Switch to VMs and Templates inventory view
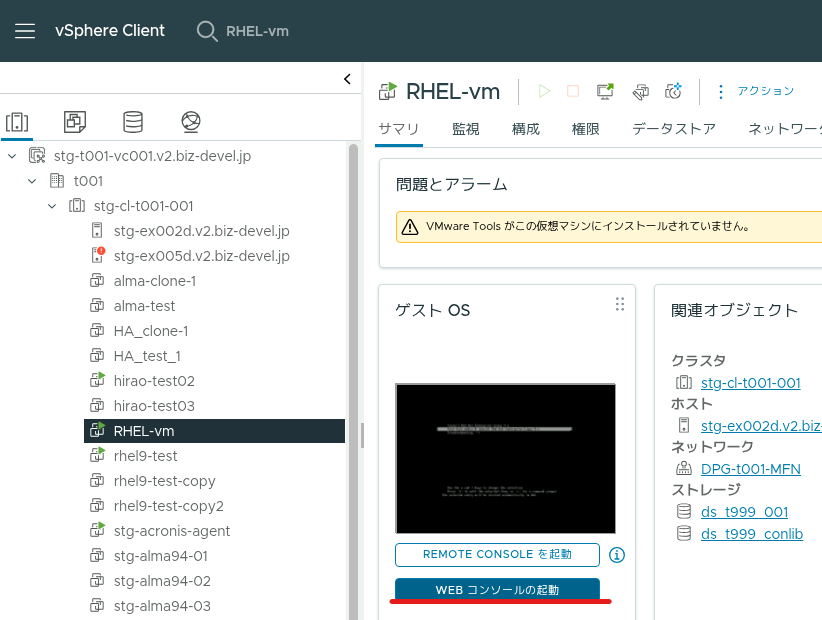Viewport: 822px width, 620px height. pos(75,122)
